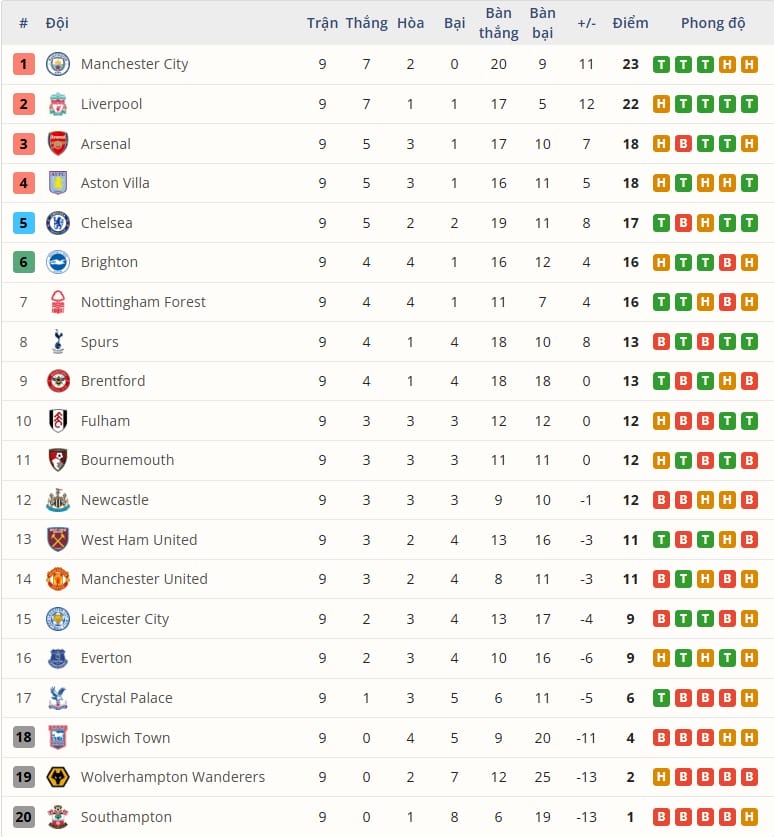Click the Spurs cockerel crest icon
The height and width of the screenshot is (837, 774).
pos(58,342)
